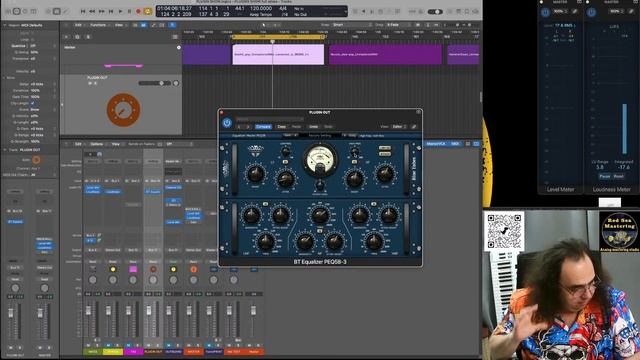This screenshot has height=360, width=640.
Task: Open the plugin settings preset dropdown field
Action: tap(270, 119)
